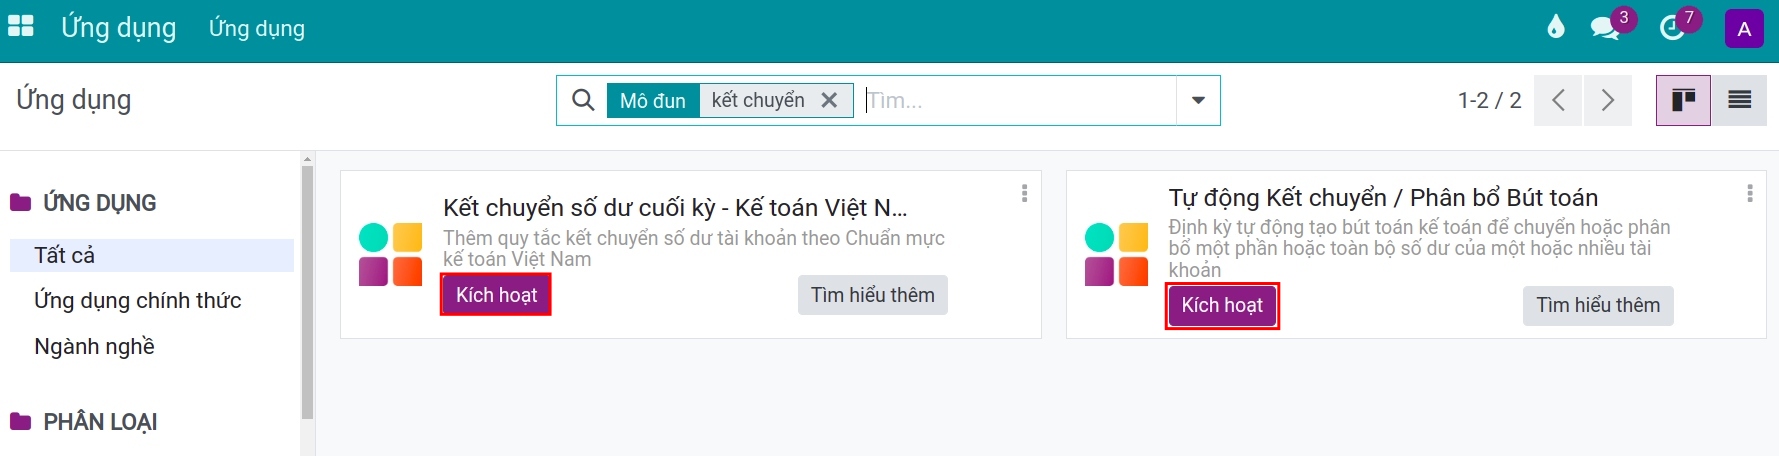Click the 'Mô đun' filter facet label
Image resolution: width=1779 pixels, height=456 pixels.
653,100
